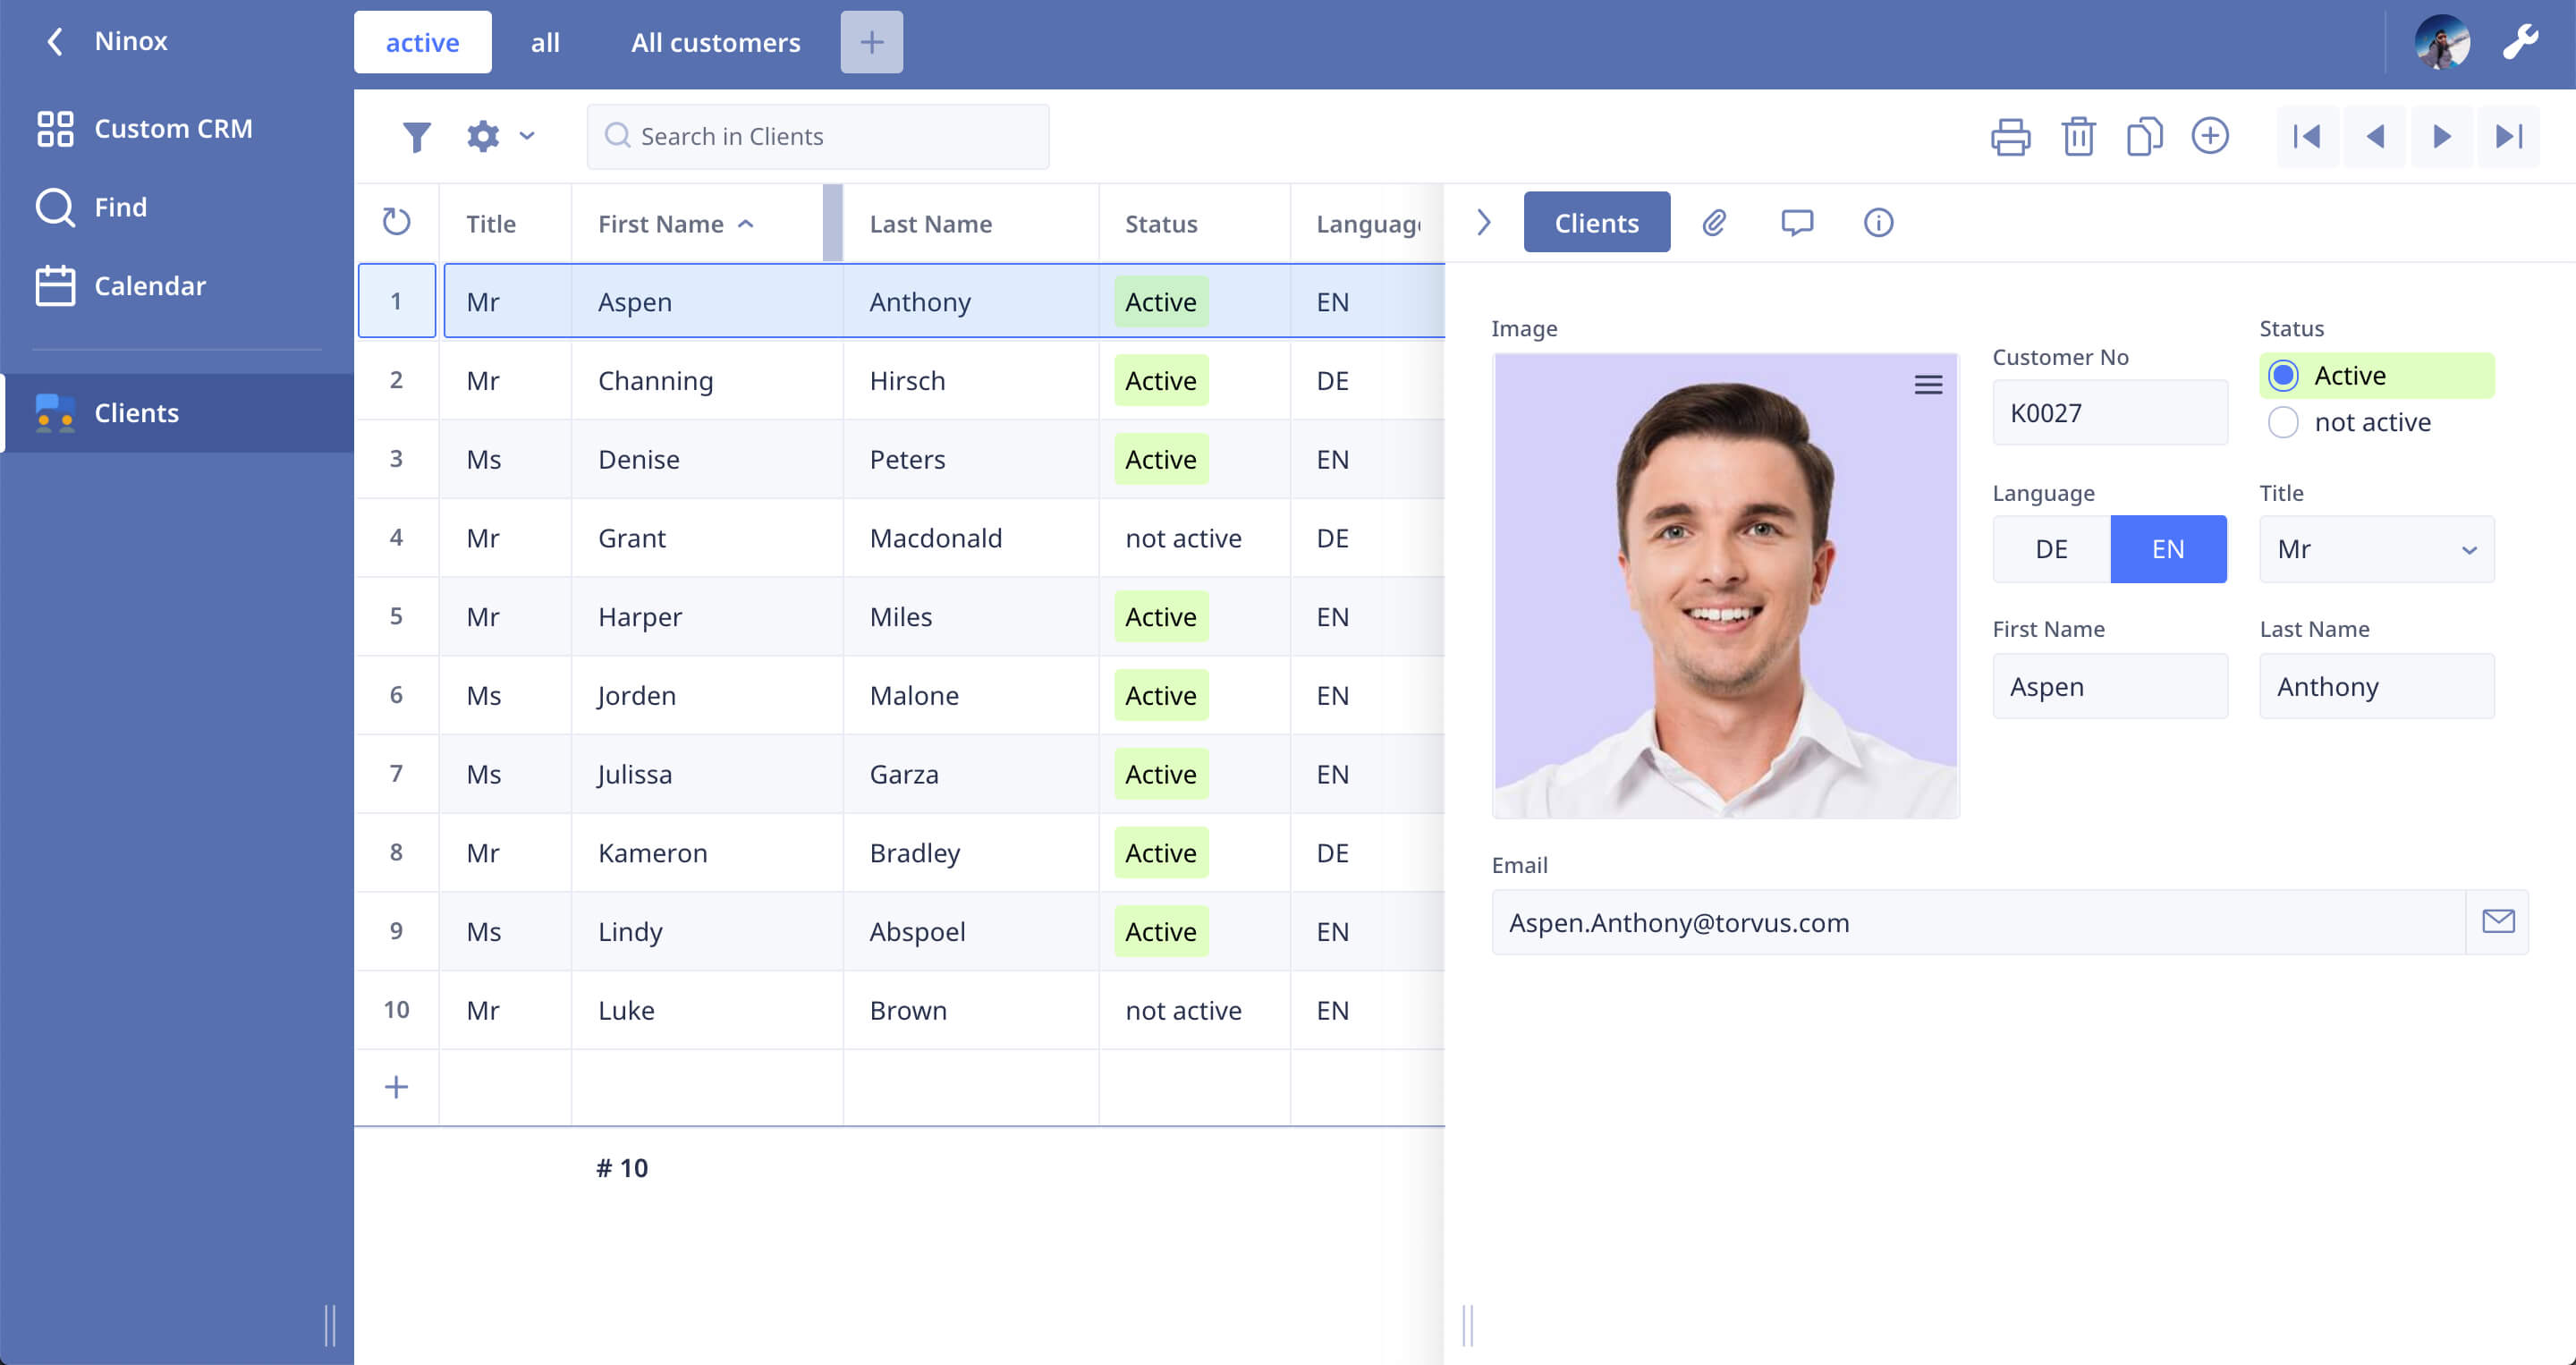Open the Last Name column header
2576x1365 pixels.
tap(970, 223)
